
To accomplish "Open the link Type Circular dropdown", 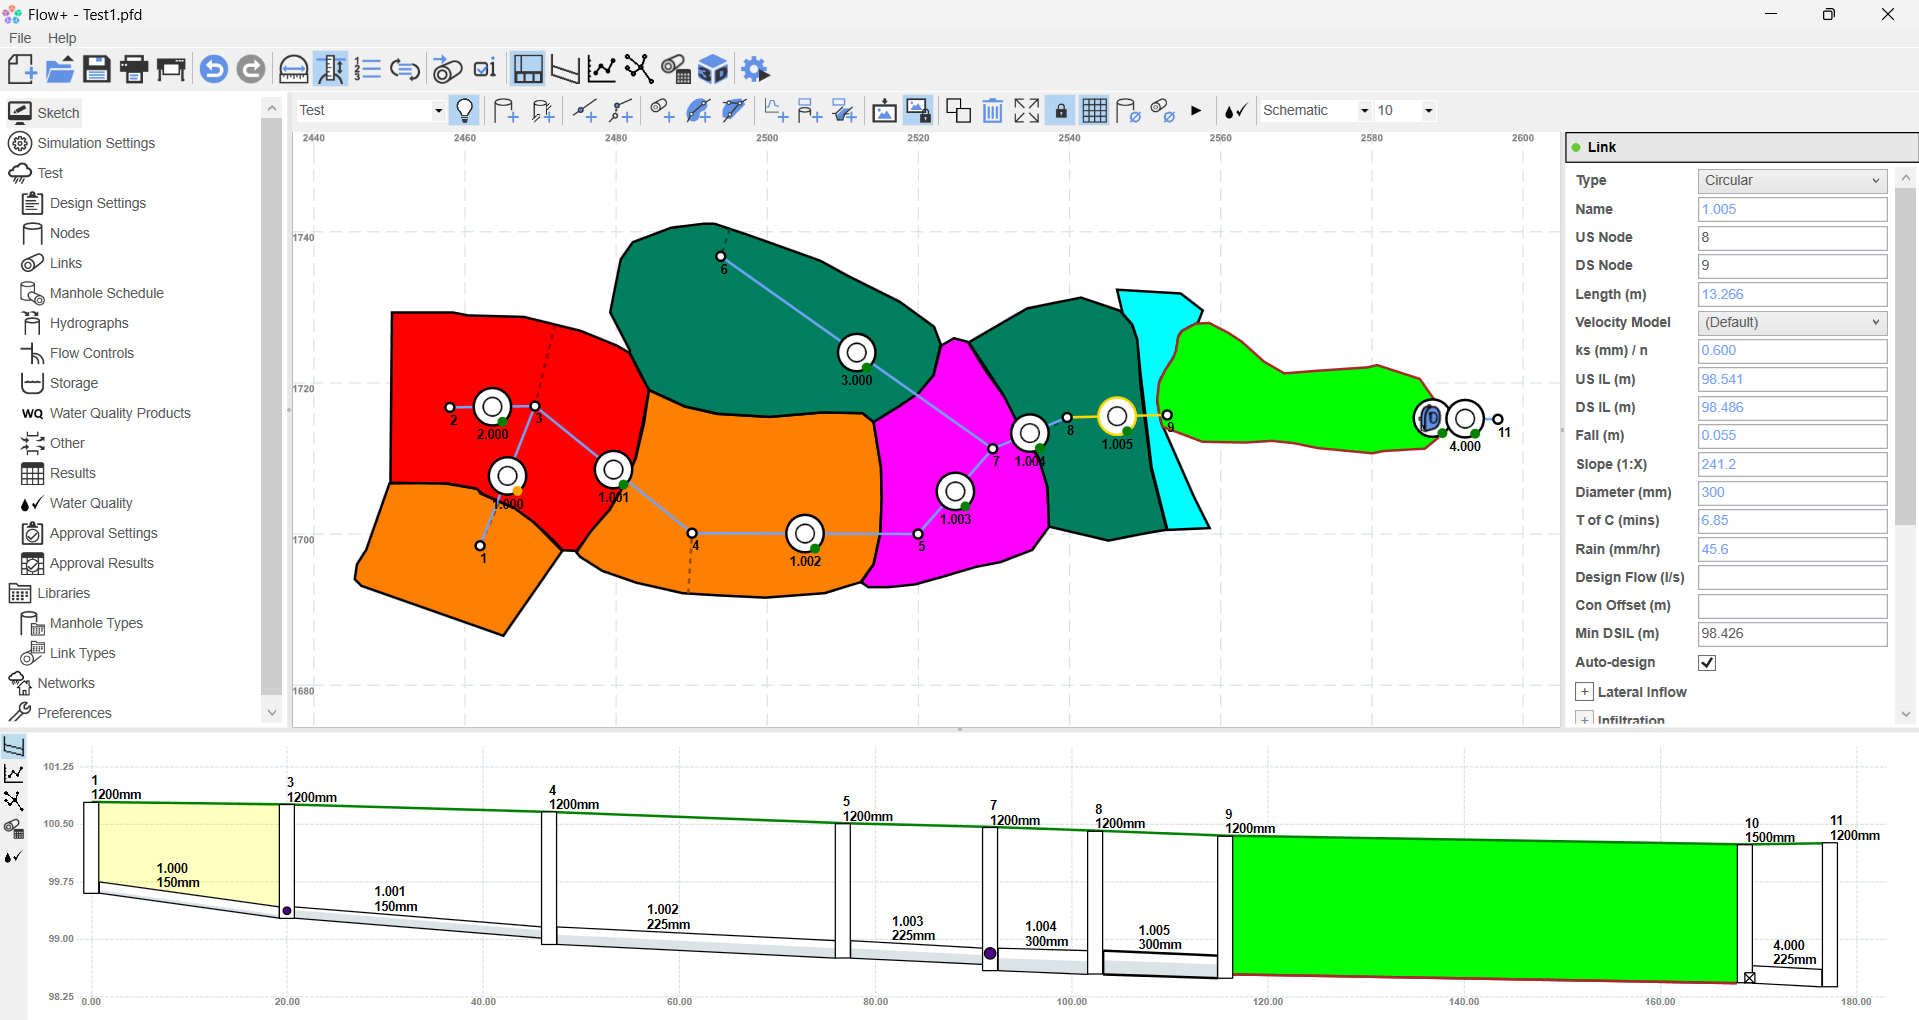I will (x=1791, y=181).
